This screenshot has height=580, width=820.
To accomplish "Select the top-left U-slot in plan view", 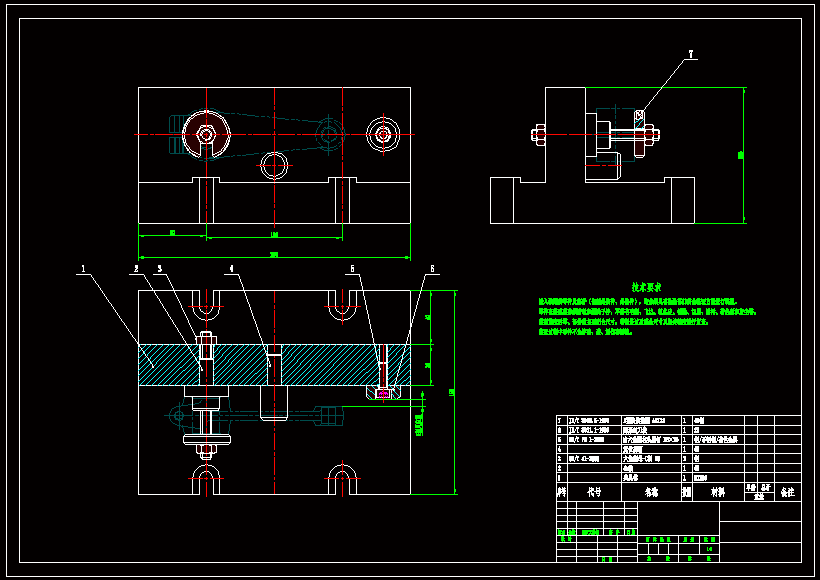I will pyautogui.click(x=206, y=302).
